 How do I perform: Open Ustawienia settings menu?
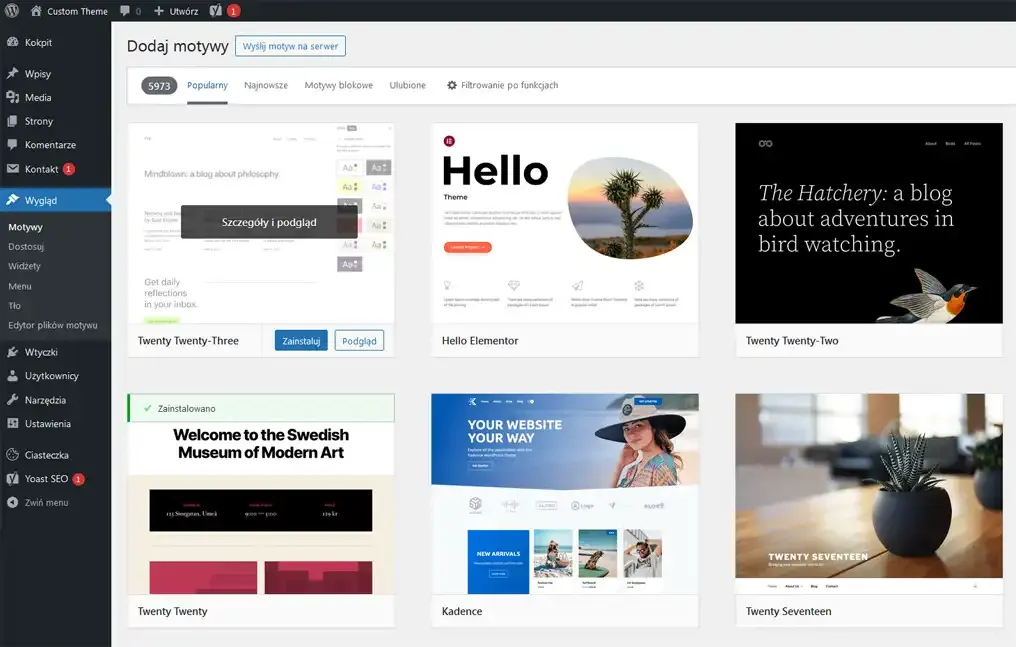(48, 424)
